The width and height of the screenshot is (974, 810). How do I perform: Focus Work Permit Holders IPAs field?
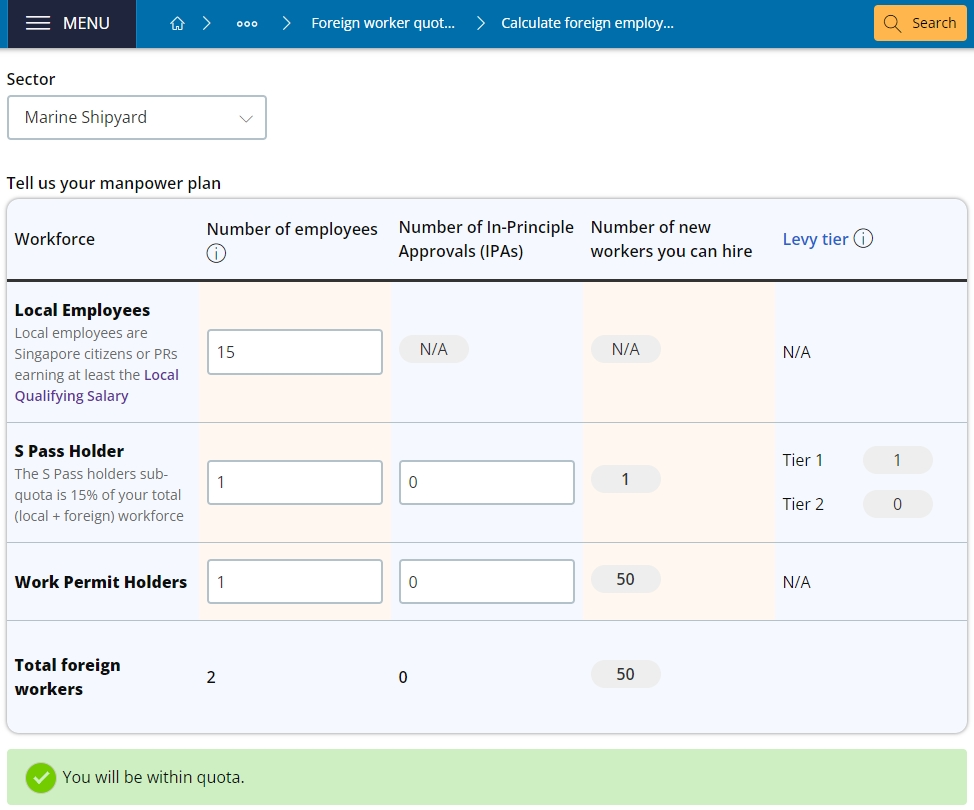tap(486, 581)
